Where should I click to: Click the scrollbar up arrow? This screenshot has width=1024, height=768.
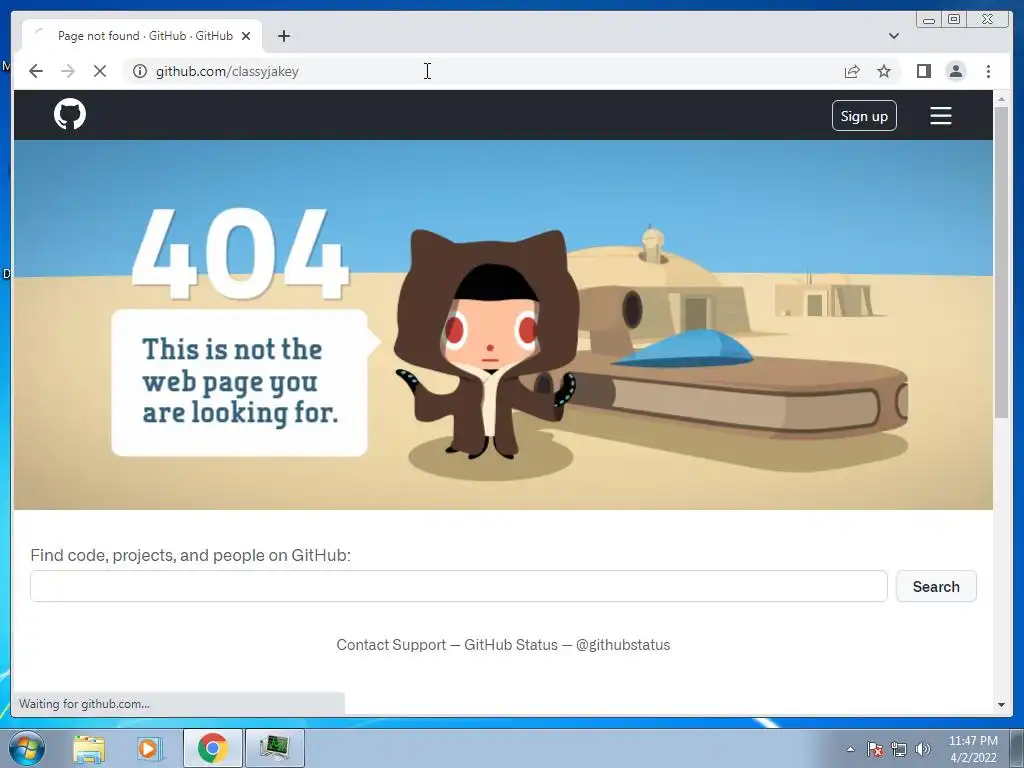click(1001, 99)
